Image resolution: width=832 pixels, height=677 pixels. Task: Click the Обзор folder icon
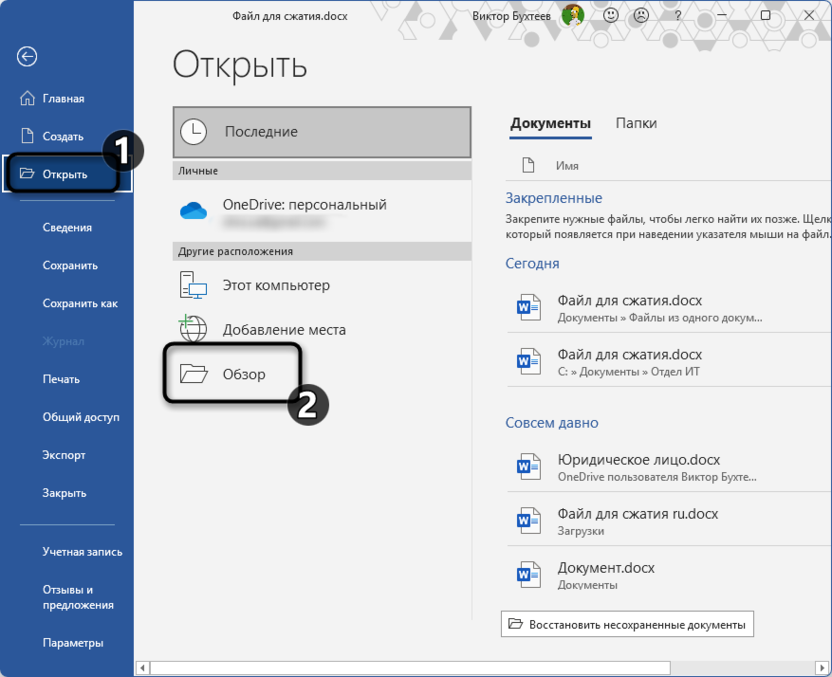click(194, 372)
